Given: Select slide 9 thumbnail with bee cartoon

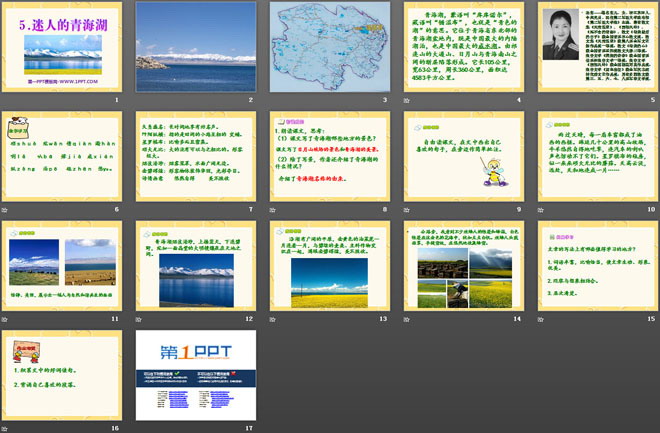Looking at the screenshot, I should pos(464,157).
